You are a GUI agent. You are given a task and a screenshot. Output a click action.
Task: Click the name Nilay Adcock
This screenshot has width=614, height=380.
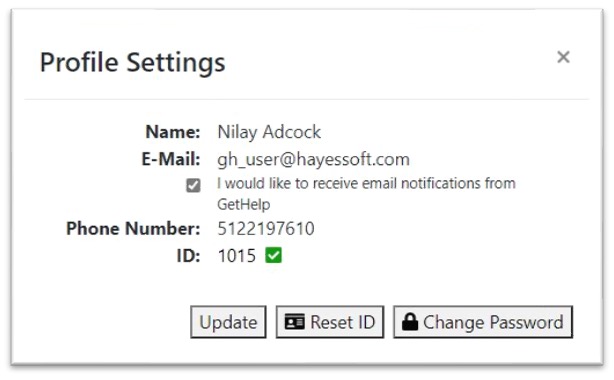[x=269, y=132]
